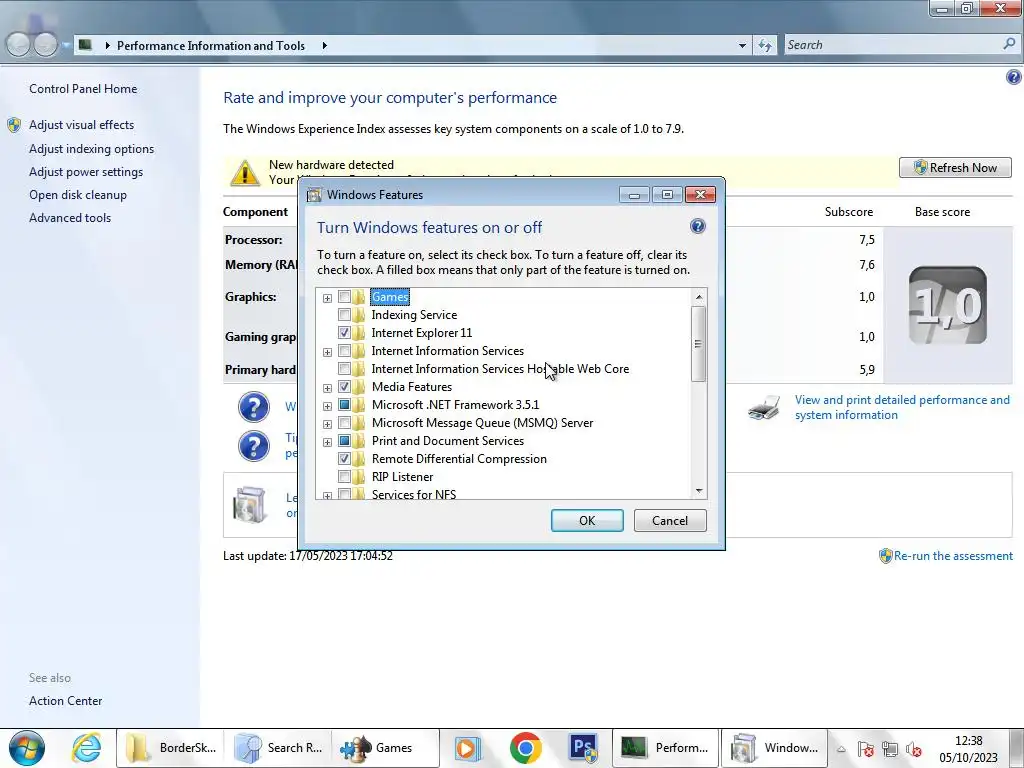Uncheck Remote Differential Compression
1024x768 pixels.
click(x=344, y=459)
